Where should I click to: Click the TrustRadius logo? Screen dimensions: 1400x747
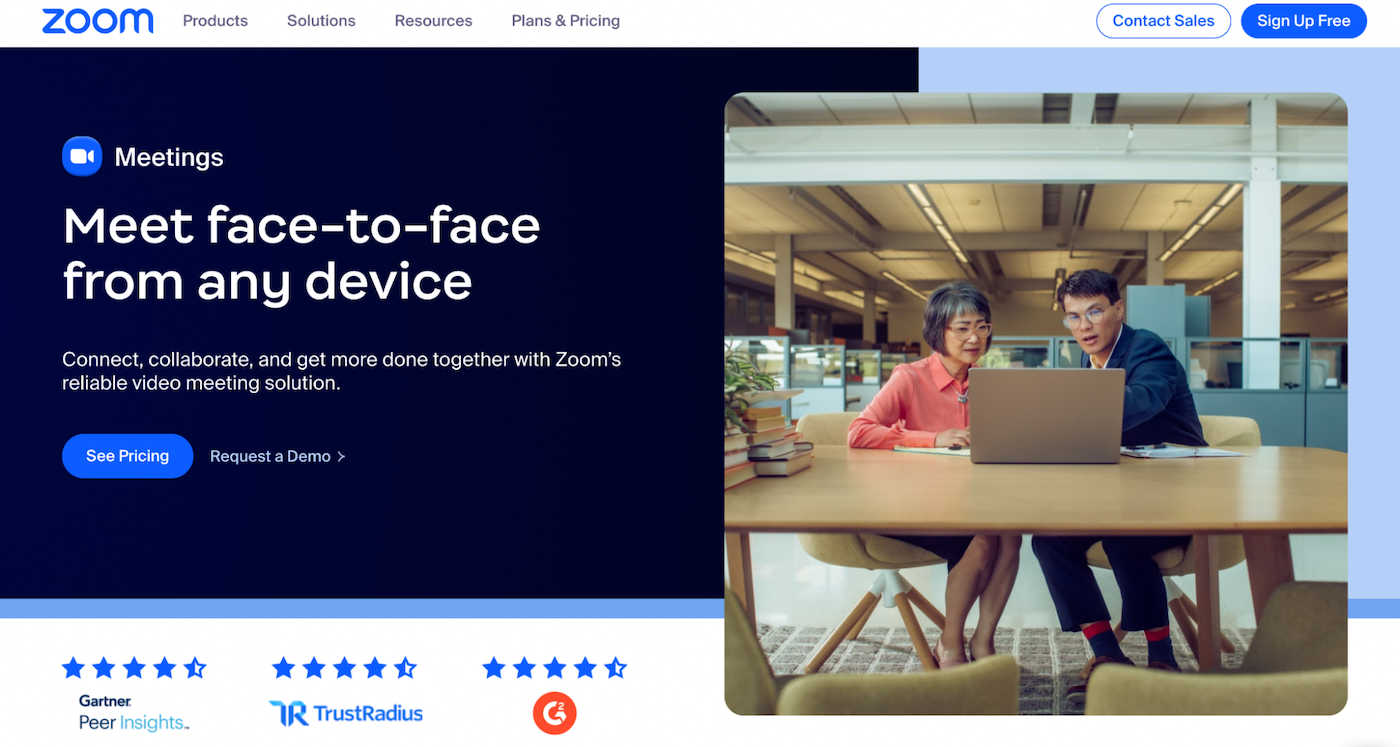pos(346,713)
